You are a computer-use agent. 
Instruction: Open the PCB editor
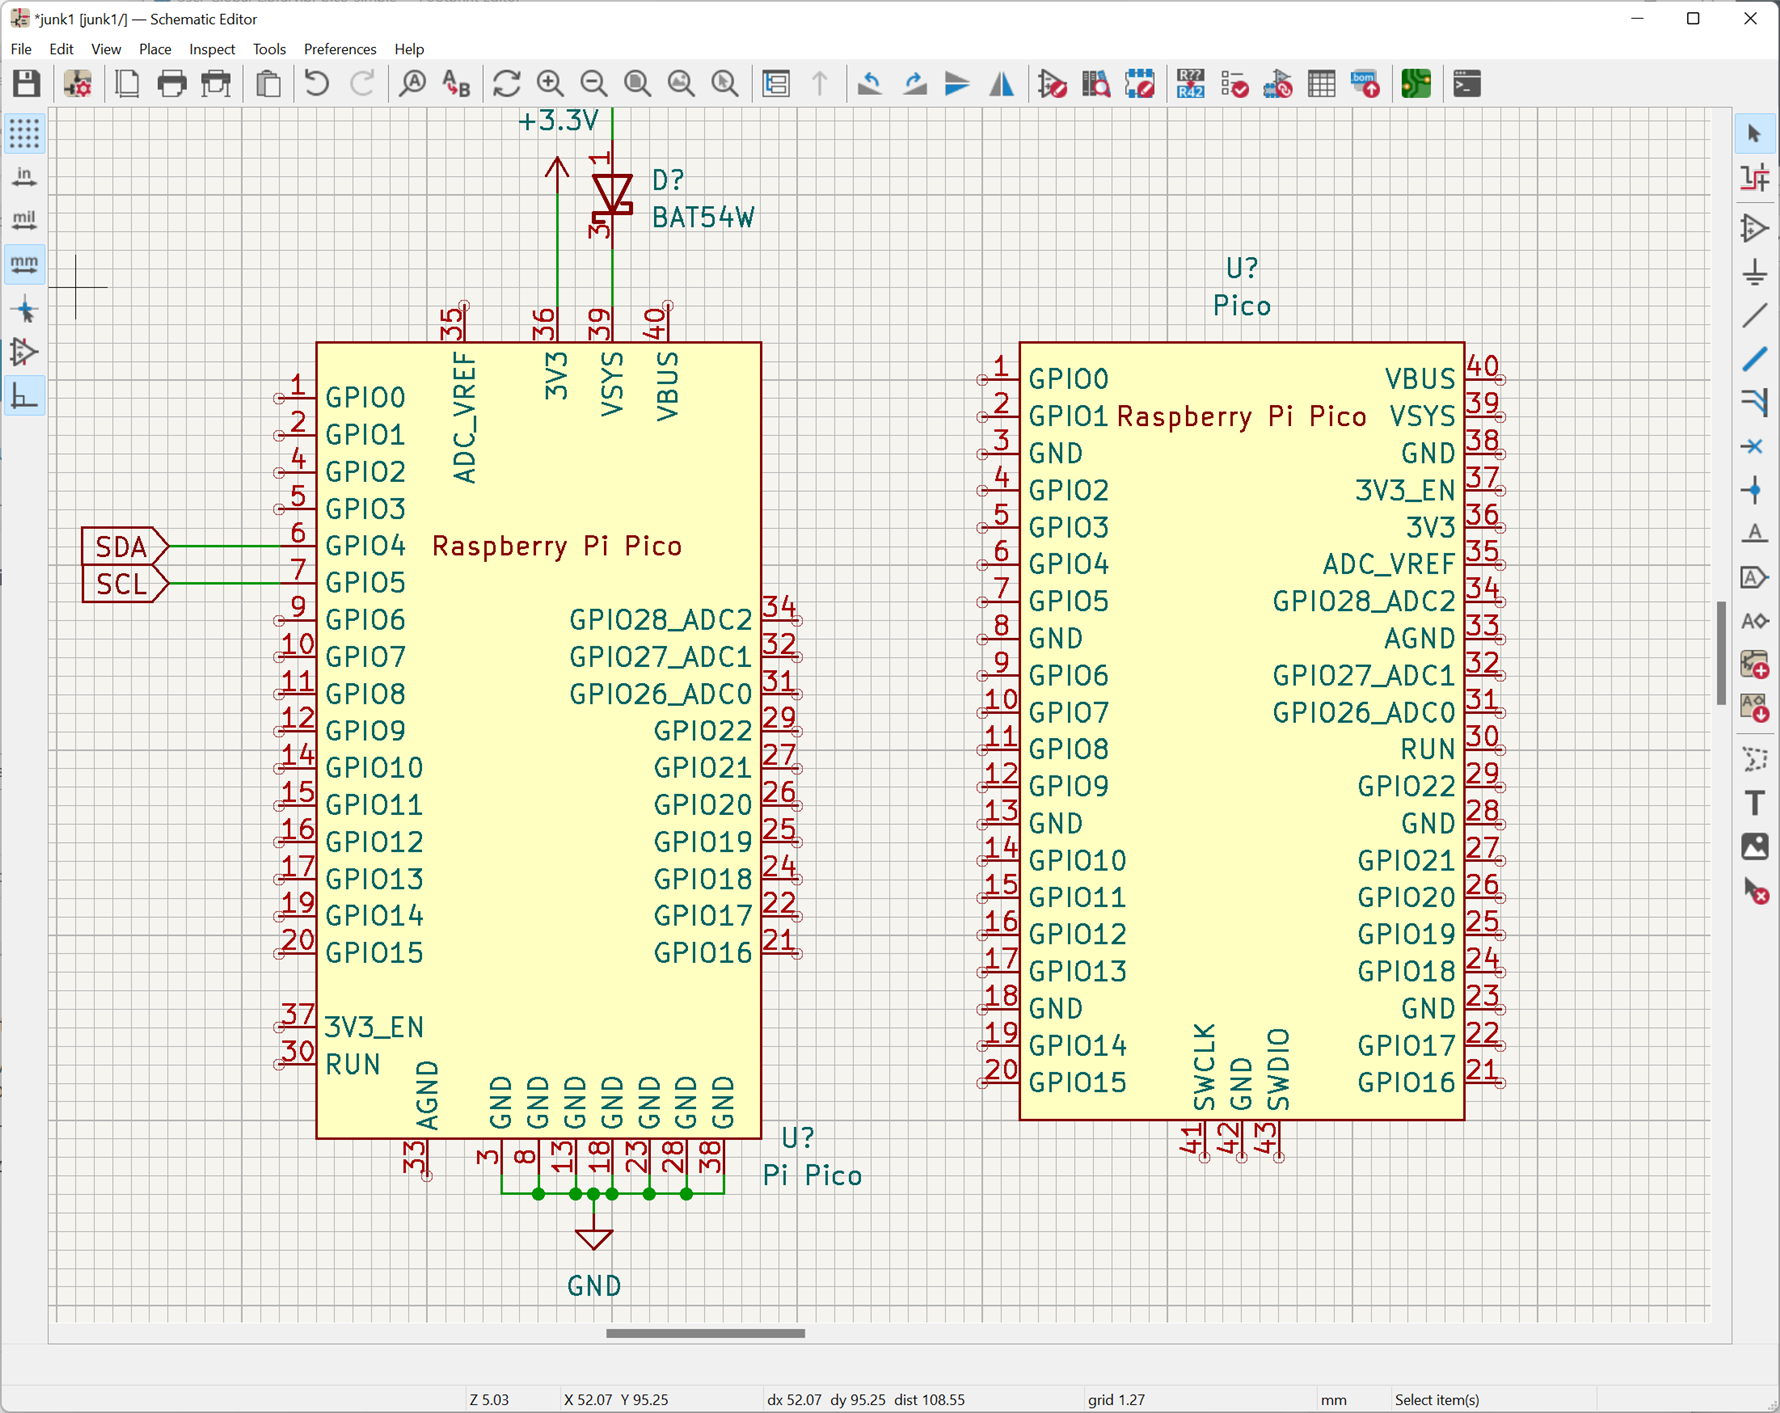click(1417, 84)
